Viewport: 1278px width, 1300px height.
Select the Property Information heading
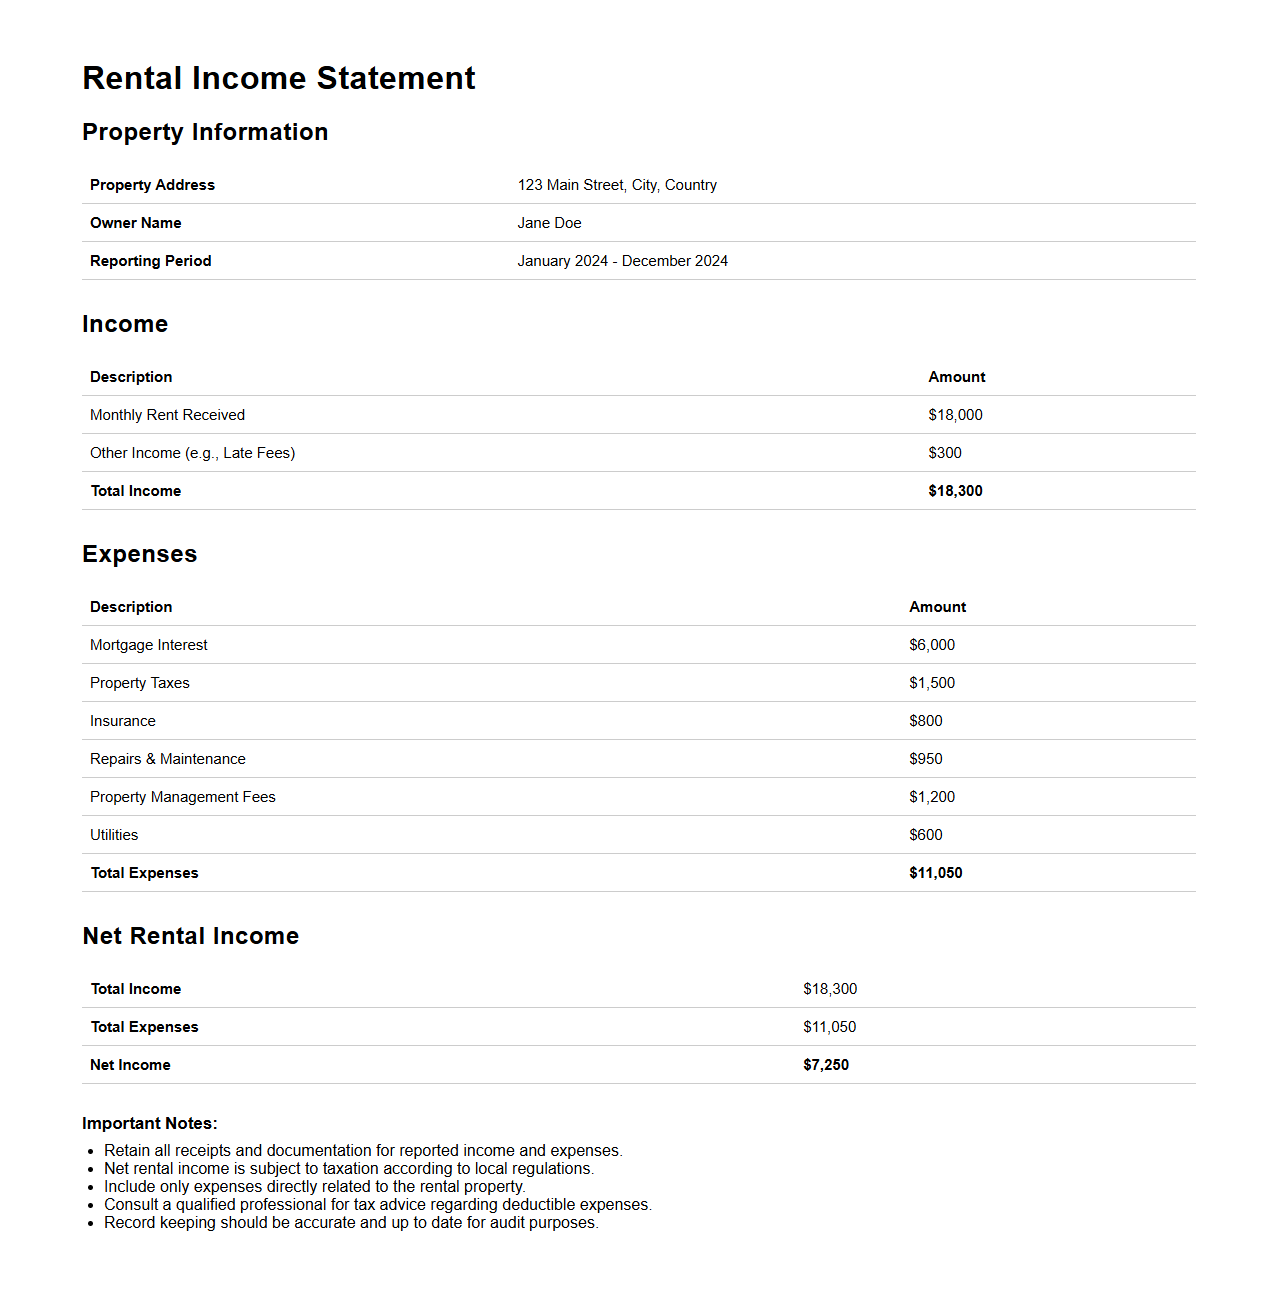[x=205, y=132]
